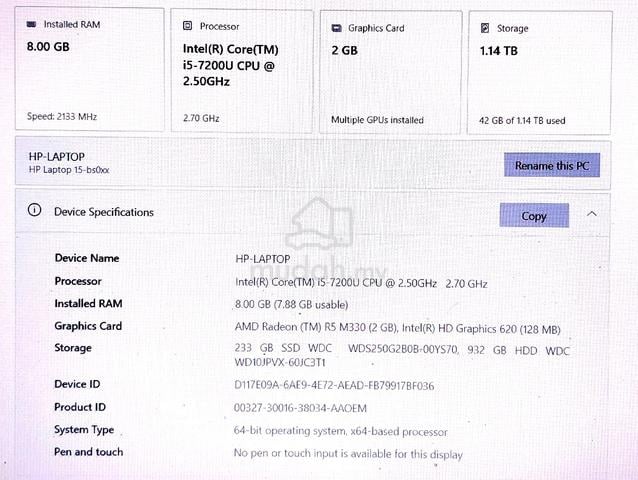Click the 64-bit operating system value
The height and width of the screenshot is (480, 638).
[341, 431]
